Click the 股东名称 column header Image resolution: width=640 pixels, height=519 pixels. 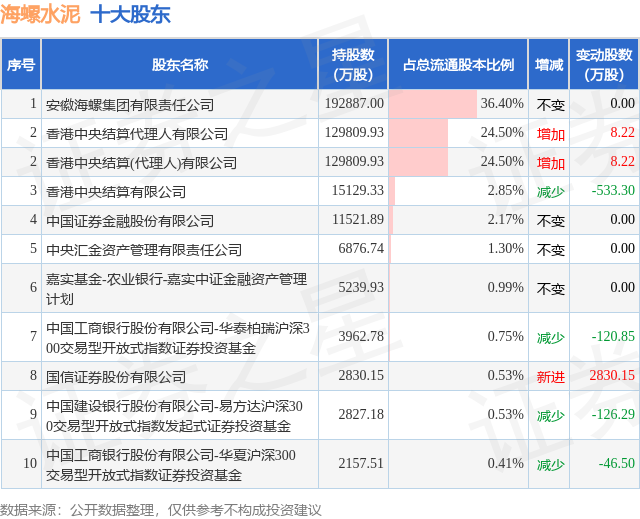click(x=180, y=64)
